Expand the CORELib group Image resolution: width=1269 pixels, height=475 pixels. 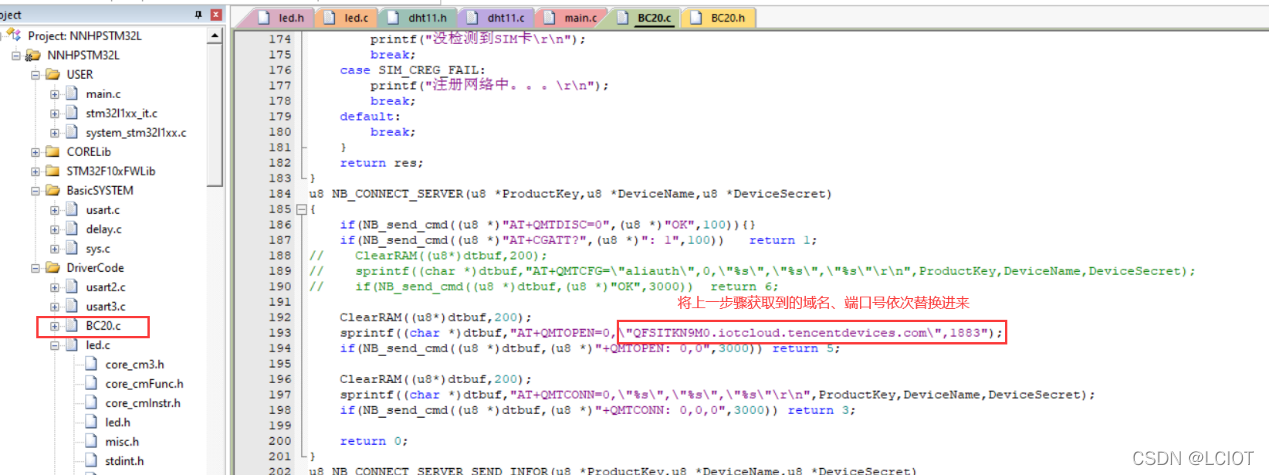coord(36,152)
